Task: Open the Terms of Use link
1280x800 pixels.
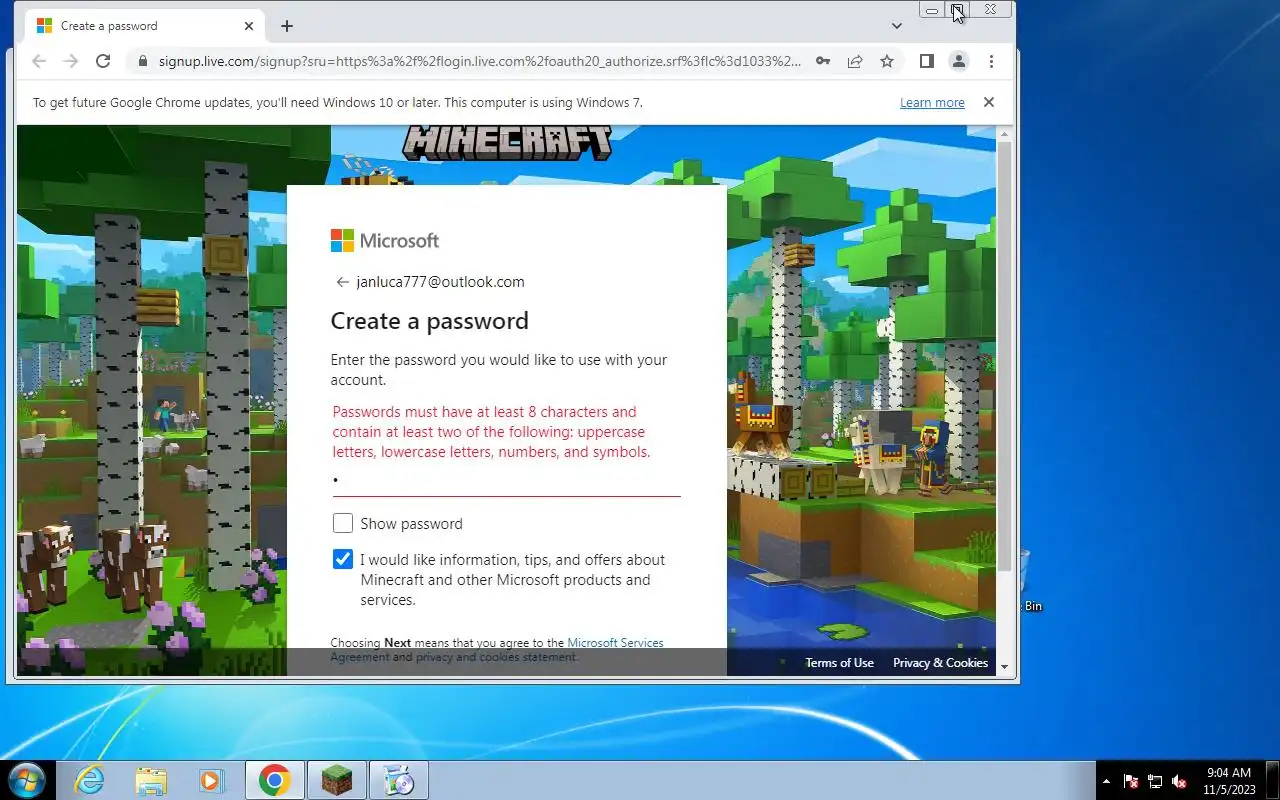Action: (840, 662)
